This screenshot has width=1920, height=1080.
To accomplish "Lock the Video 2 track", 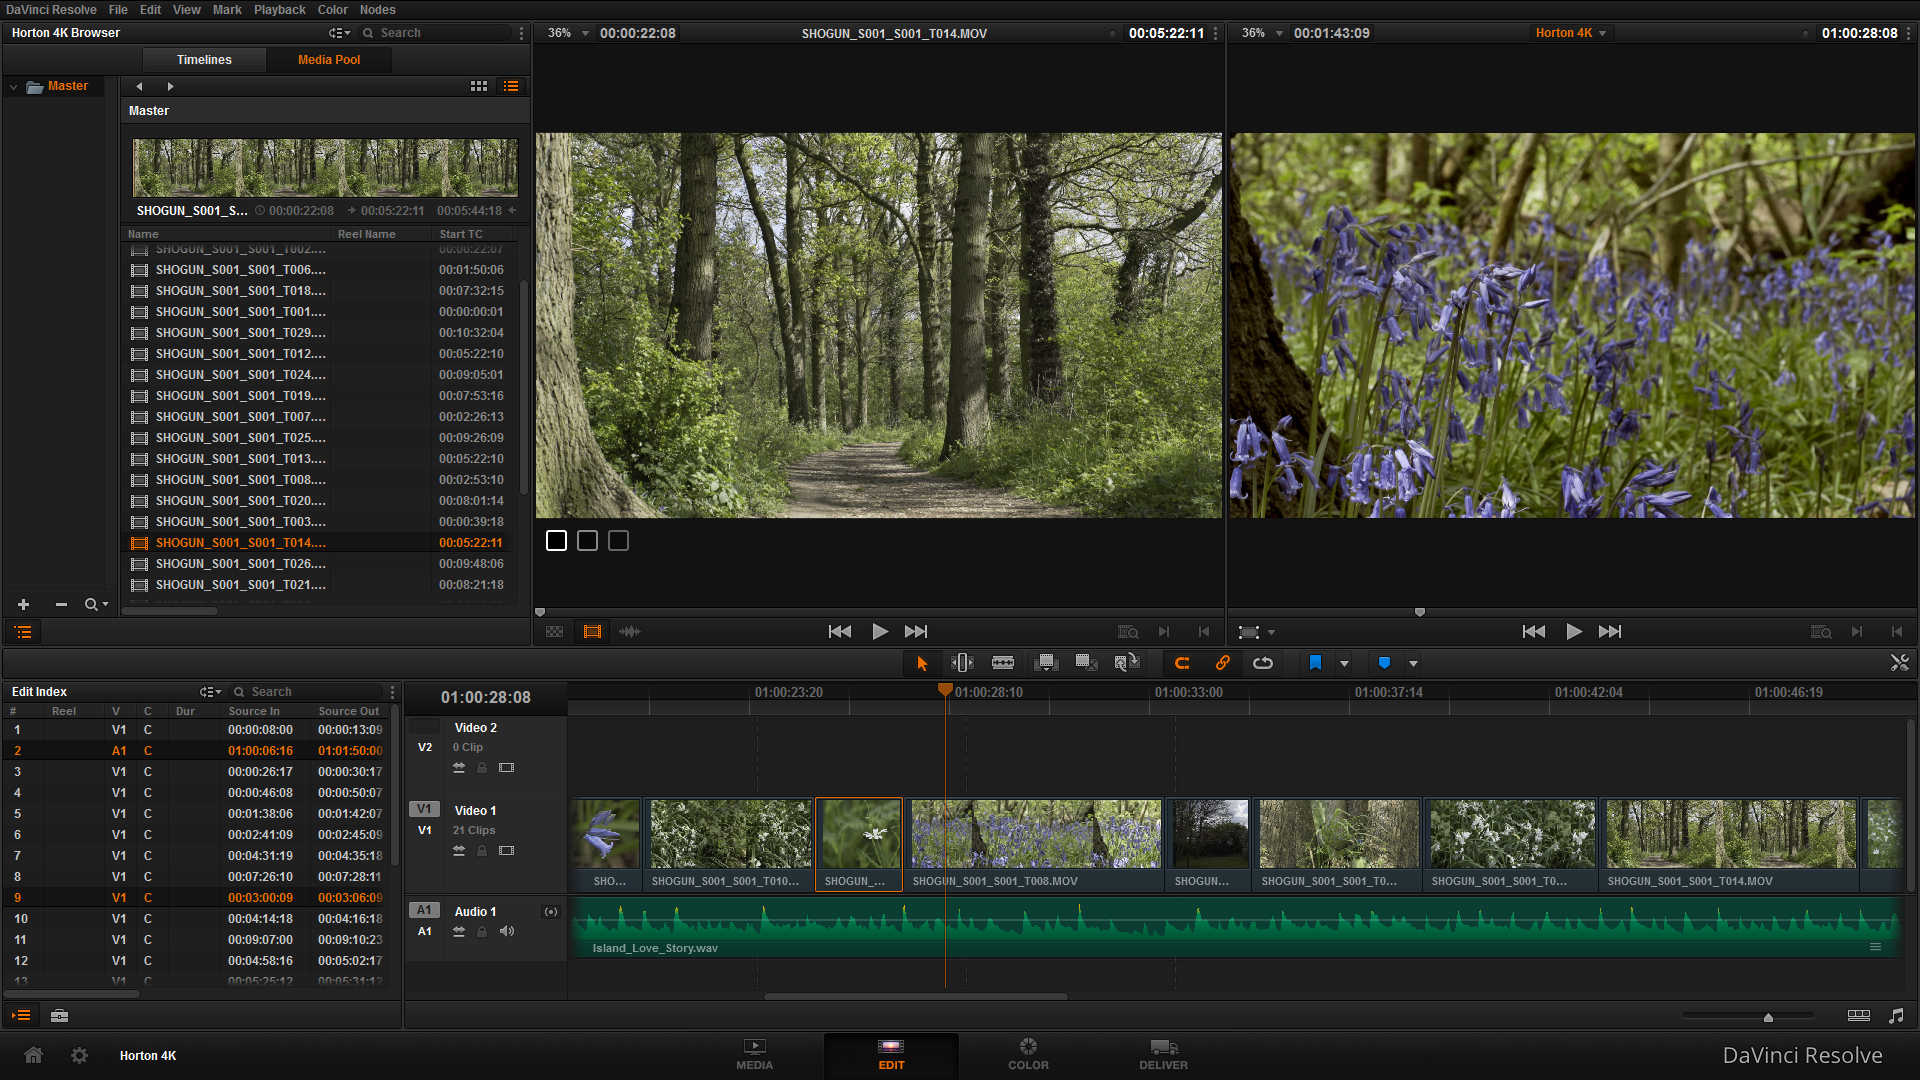I will 482,768.
